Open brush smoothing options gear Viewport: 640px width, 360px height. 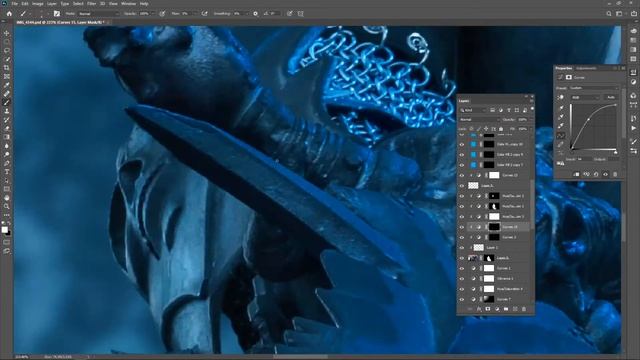256,13
